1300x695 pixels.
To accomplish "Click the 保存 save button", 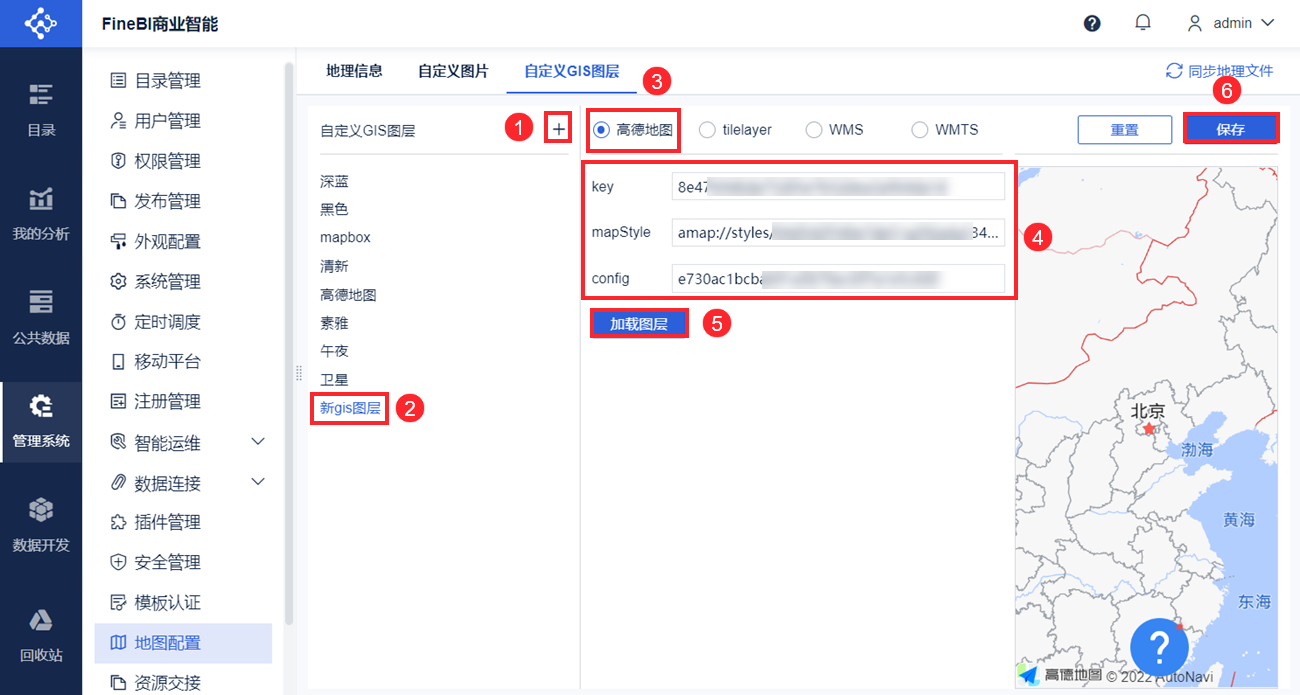I will 1231,129.
